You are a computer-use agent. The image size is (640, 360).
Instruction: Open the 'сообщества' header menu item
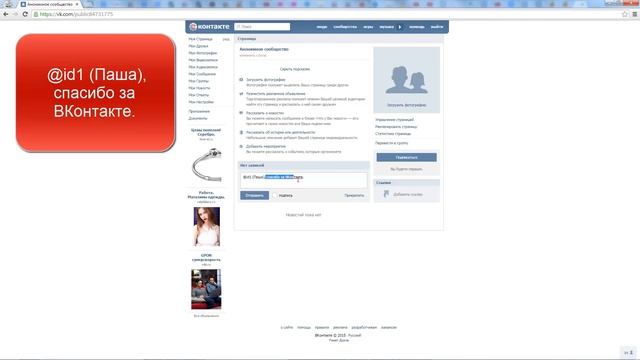345,27
